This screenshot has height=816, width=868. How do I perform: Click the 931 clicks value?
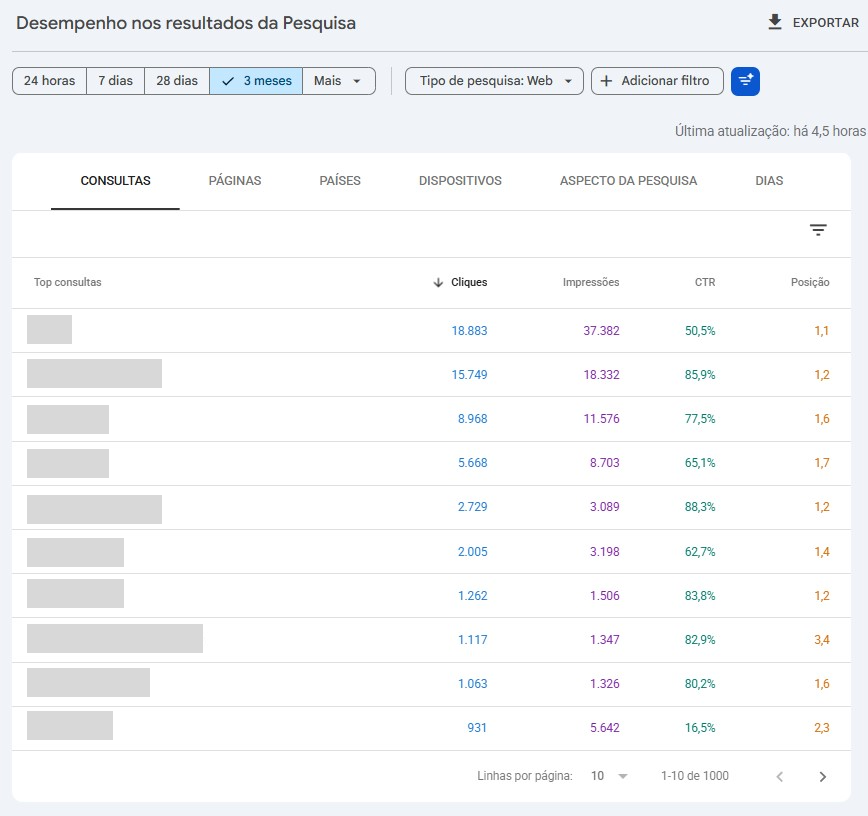[x=477, y=727]
